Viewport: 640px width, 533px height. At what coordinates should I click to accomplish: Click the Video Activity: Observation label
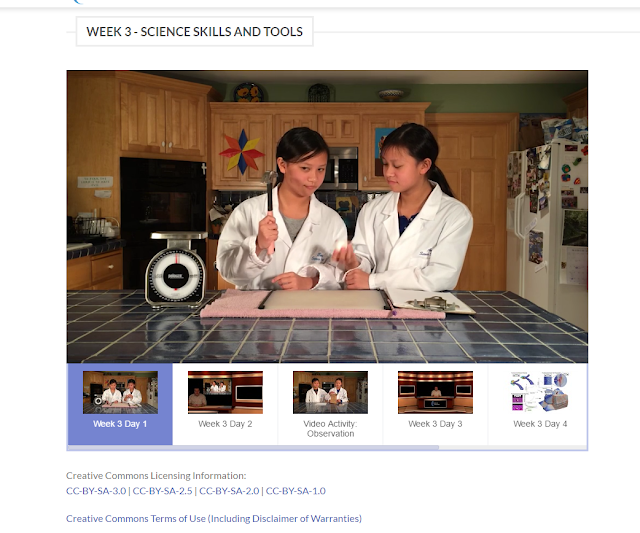pos(330,429)
